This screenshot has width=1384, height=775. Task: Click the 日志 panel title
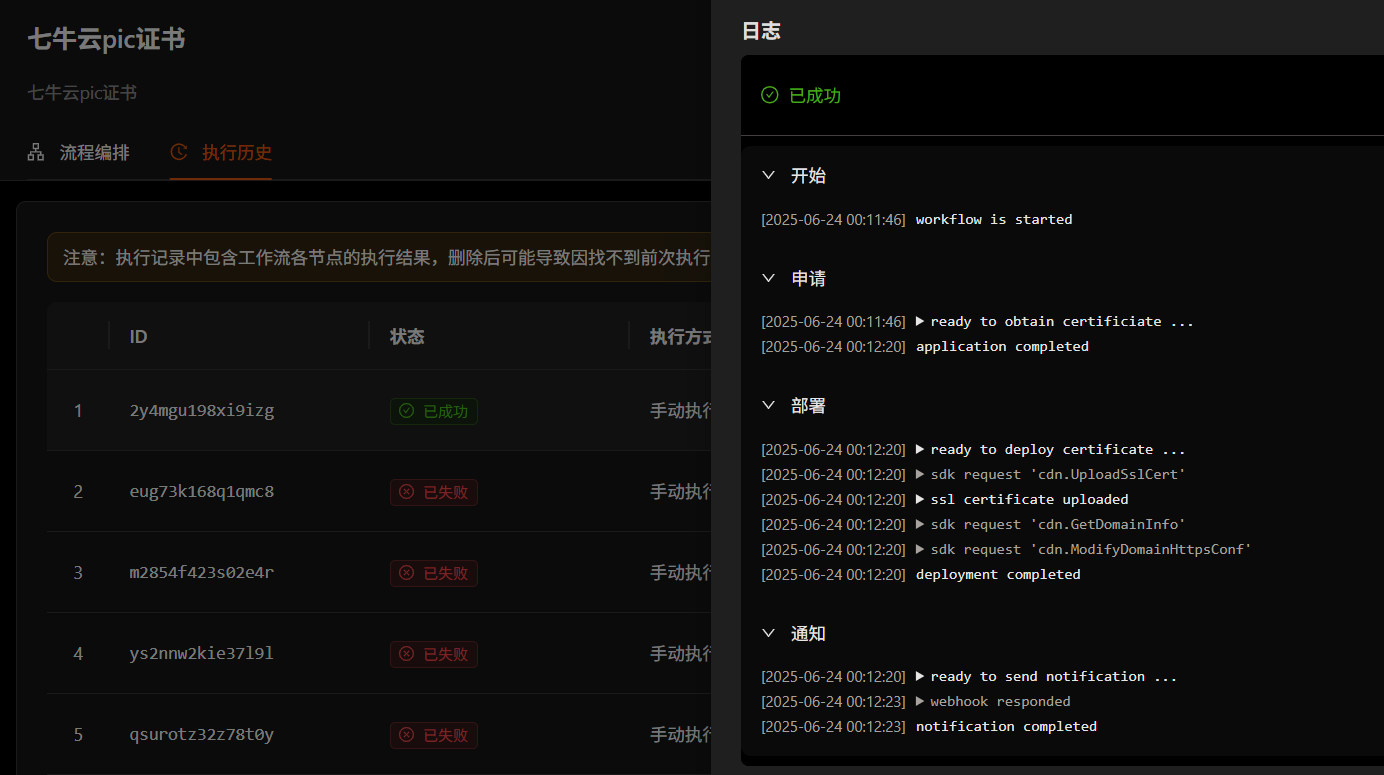761,31
